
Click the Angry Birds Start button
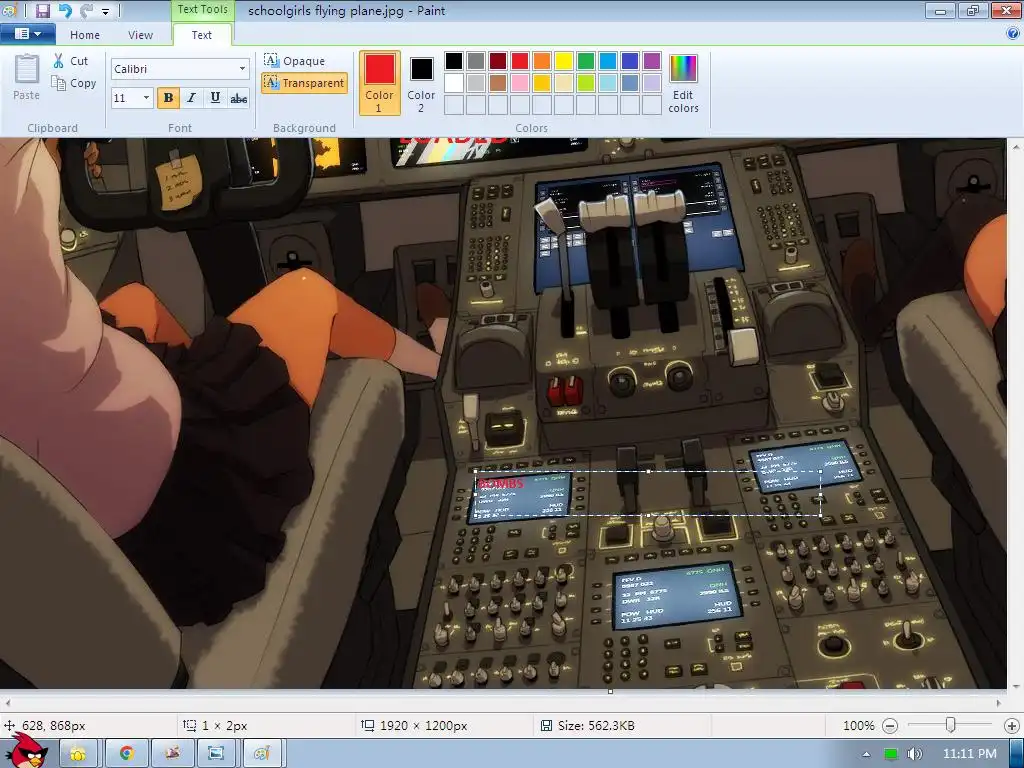[27, 751]
